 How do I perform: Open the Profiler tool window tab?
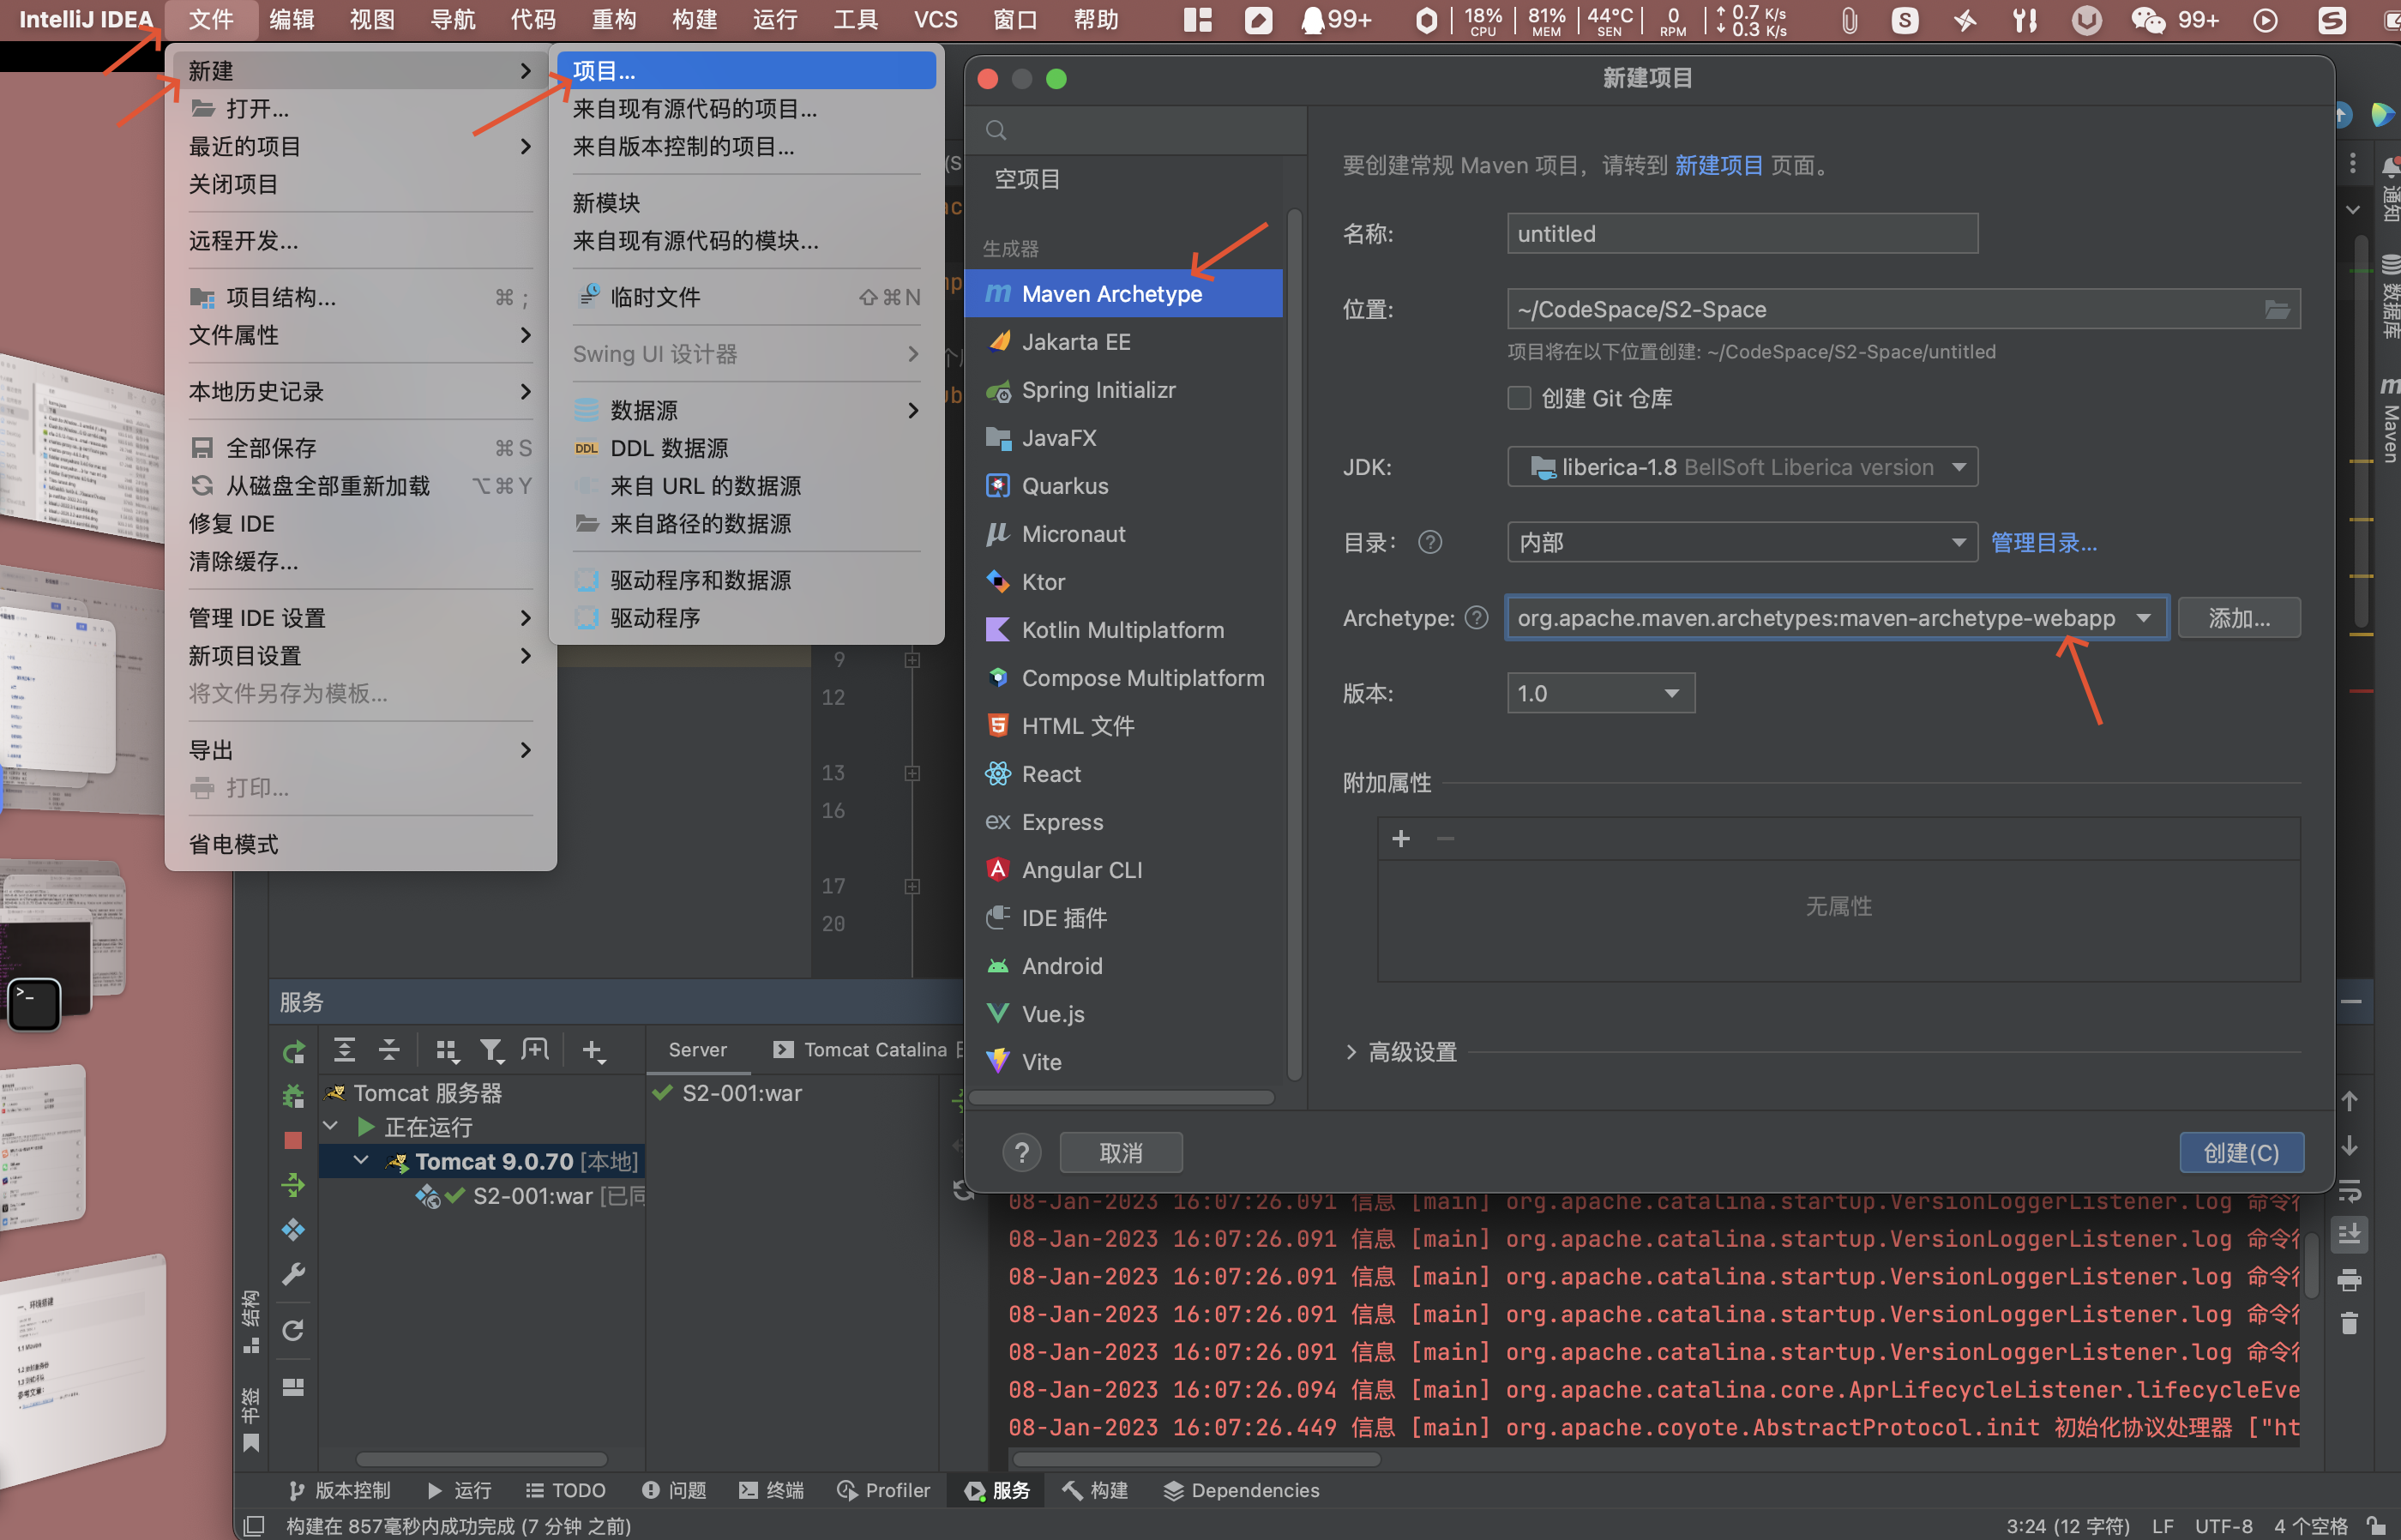(x=884, y=1490)
